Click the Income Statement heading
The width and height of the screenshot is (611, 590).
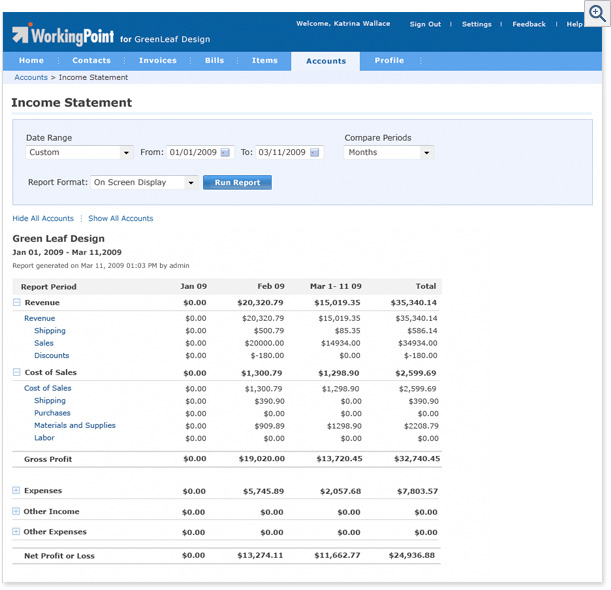coord(72,102)
